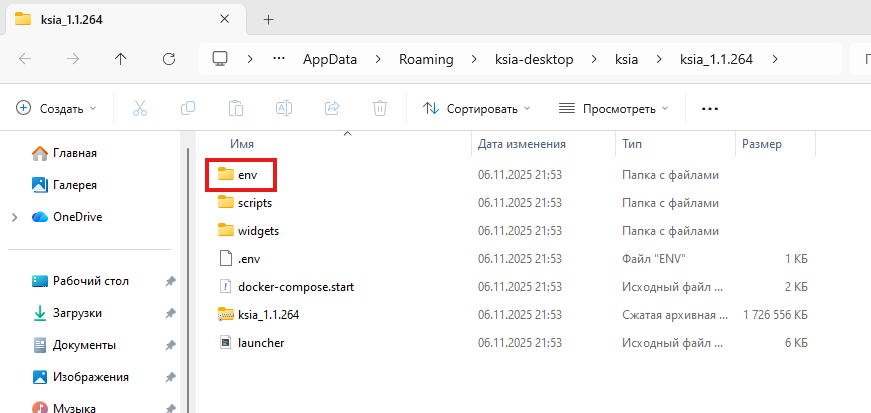Click the docker-compose.start file icon
This screenshot has height=413, width=871.
(226, 287)
